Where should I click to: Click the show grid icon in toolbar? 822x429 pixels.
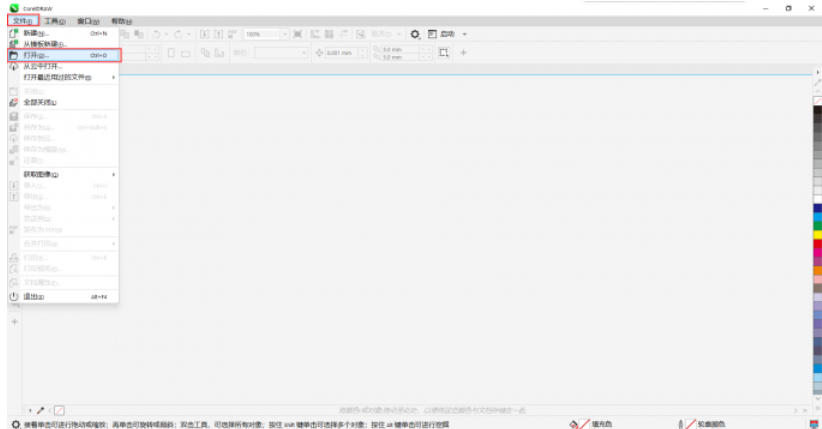(329, 34)
